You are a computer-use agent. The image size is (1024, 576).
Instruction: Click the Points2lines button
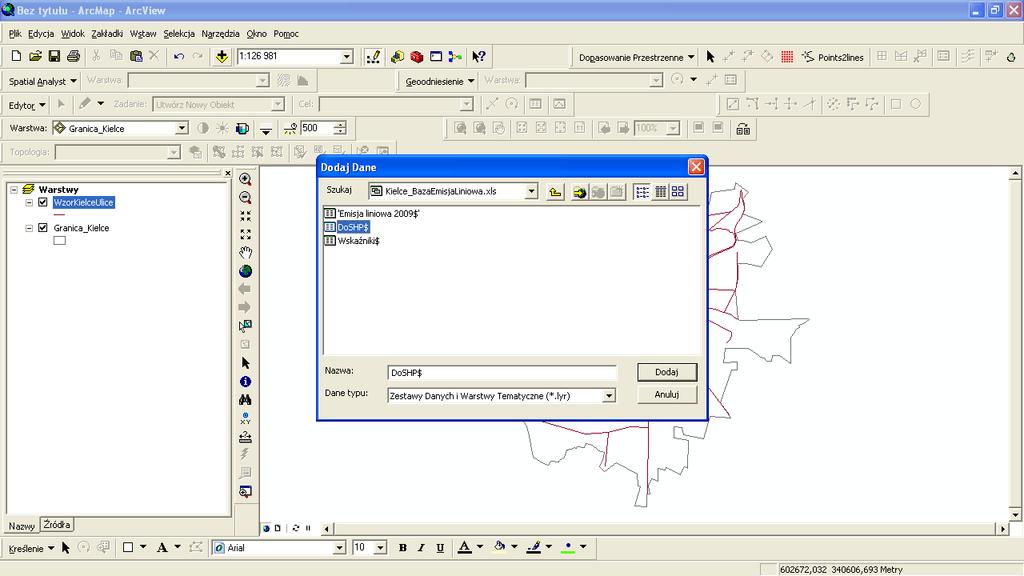pyautogui.click(x=833, y=57)
